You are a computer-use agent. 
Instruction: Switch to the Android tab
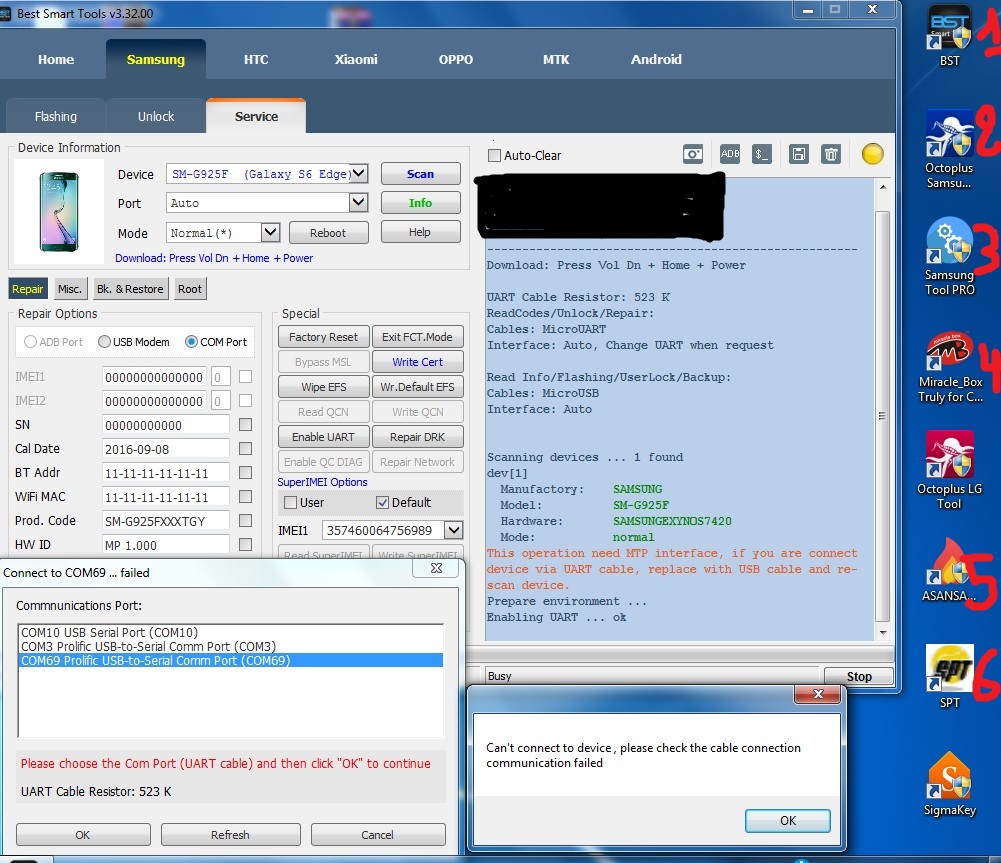coord(656,59)
